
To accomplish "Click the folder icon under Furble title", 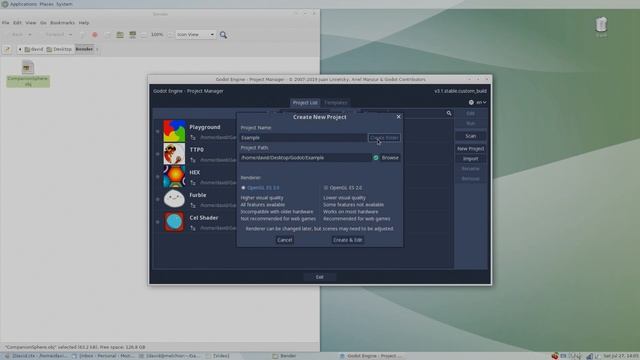I will point(193,206).
